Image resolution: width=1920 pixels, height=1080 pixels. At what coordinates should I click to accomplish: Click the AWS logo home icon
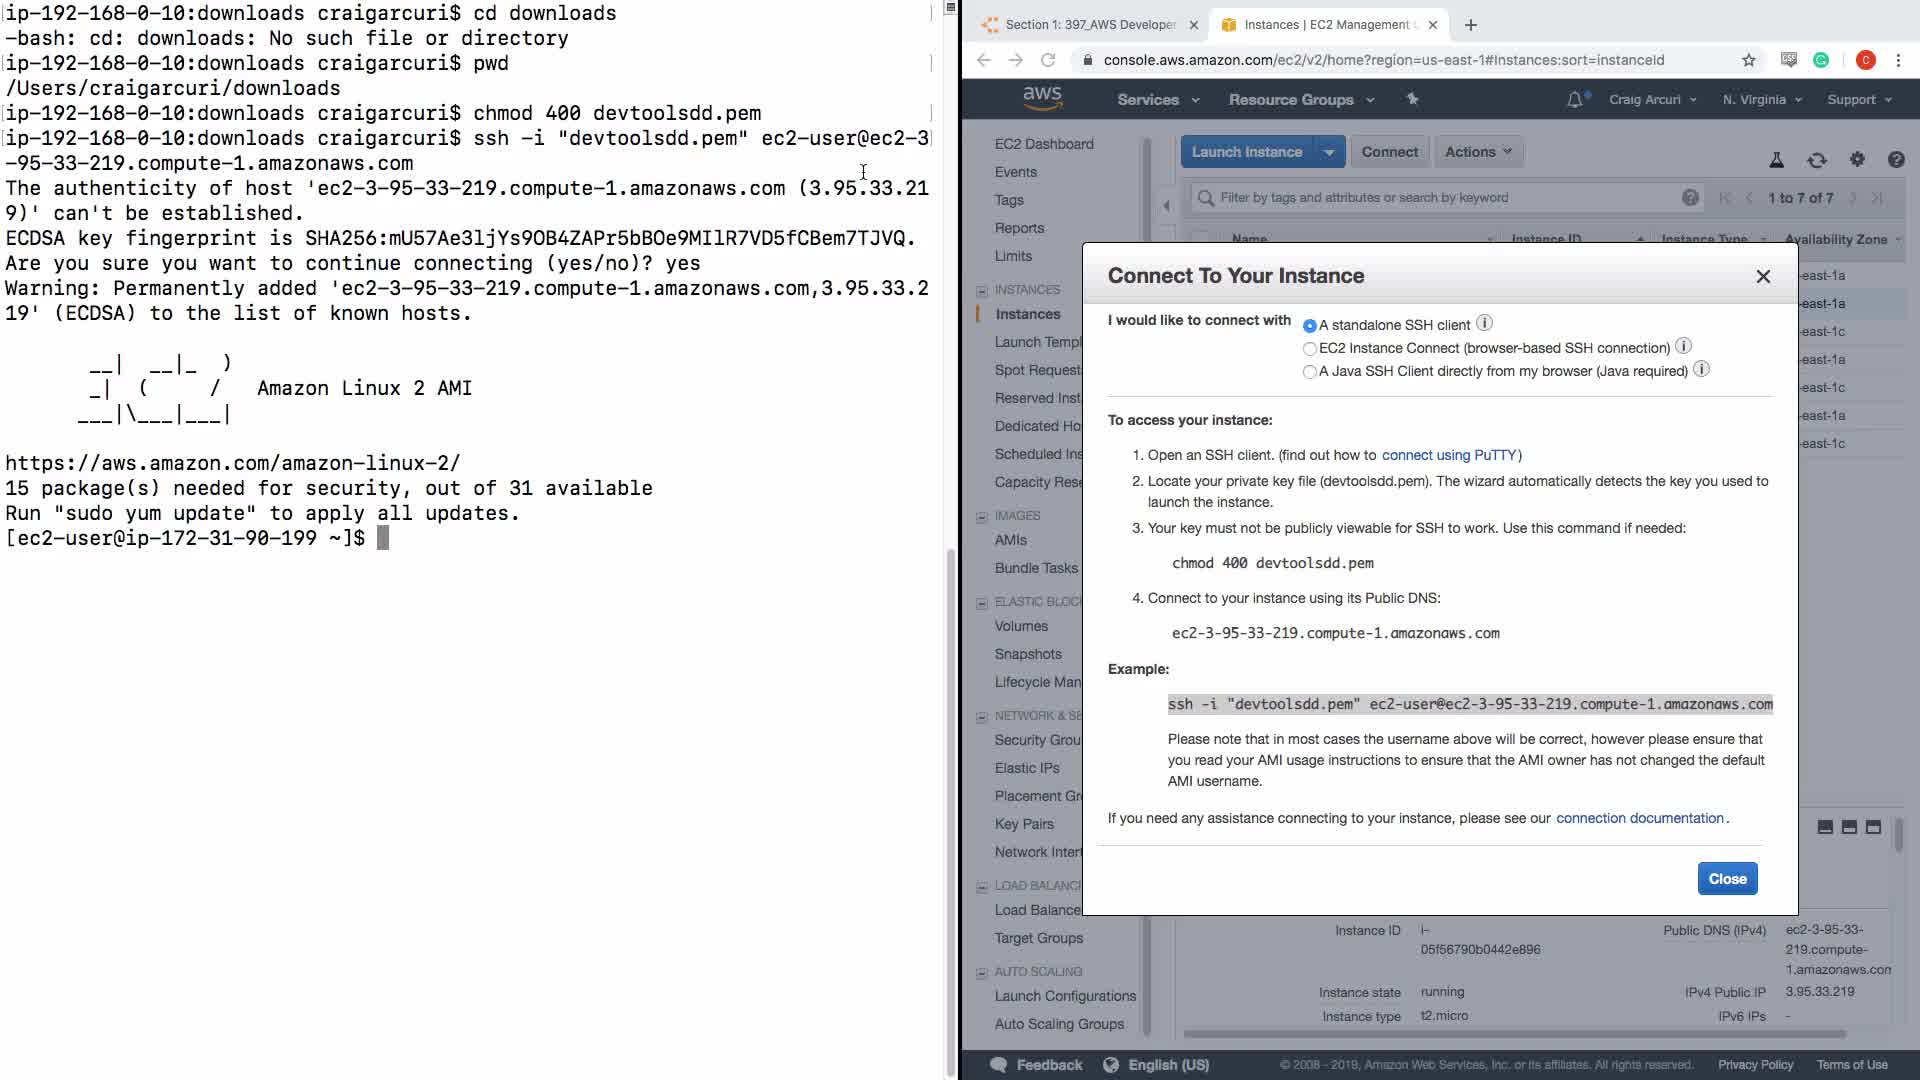(x=1042, y=98)
